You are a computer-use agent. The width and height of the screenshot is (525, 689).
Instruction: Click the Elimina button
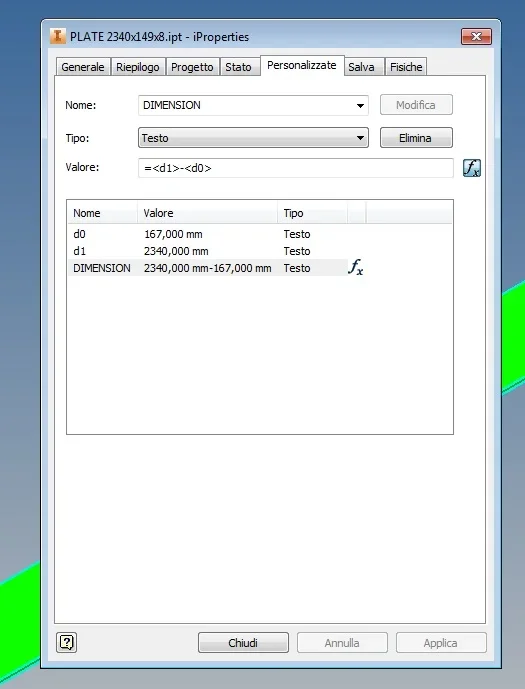[x=416, y=138]
